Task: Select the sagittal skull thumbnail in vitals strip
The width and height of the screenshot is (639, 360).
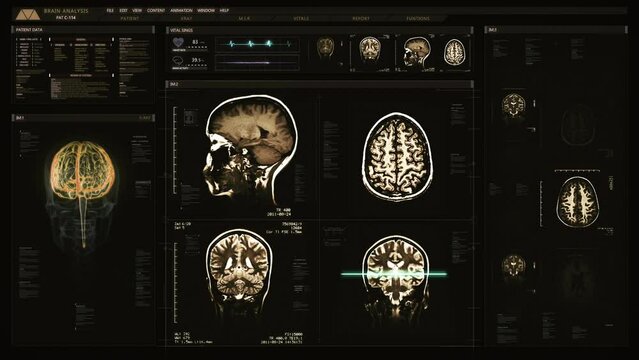Action: (416, 52)
